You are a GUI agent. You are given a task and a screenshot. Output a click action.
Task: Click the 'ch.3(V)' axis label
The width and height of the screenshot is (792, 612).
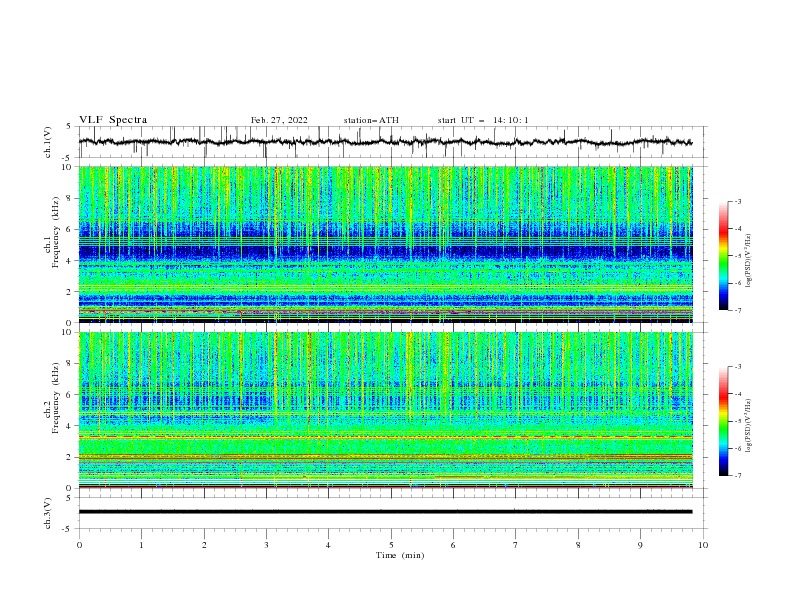(x=48, y=513)
